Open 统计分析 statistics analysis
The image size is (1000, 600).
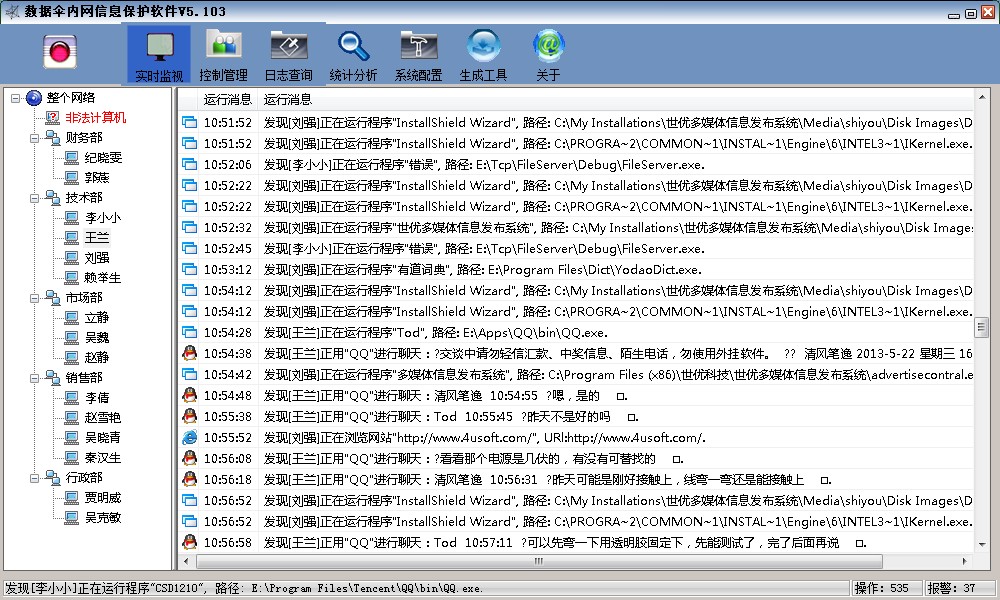353,55
